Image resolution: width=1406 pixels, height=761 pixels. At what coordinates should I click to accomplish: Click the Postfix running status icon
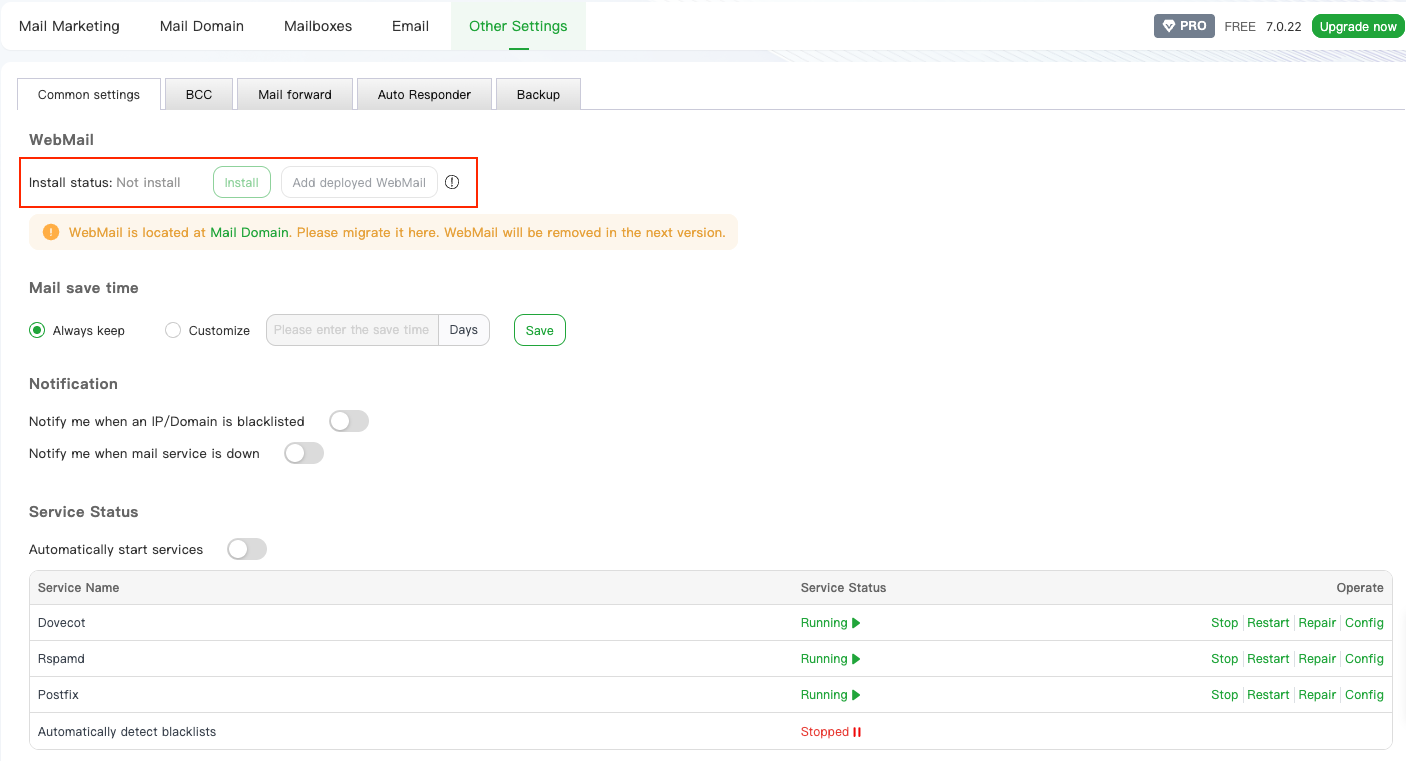pyautogui.click(x=856, y=695)
